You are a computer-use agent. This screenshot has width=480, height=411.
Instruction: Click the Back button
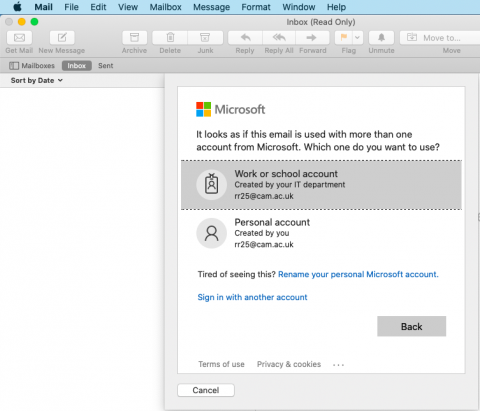(x=411, y=326)
